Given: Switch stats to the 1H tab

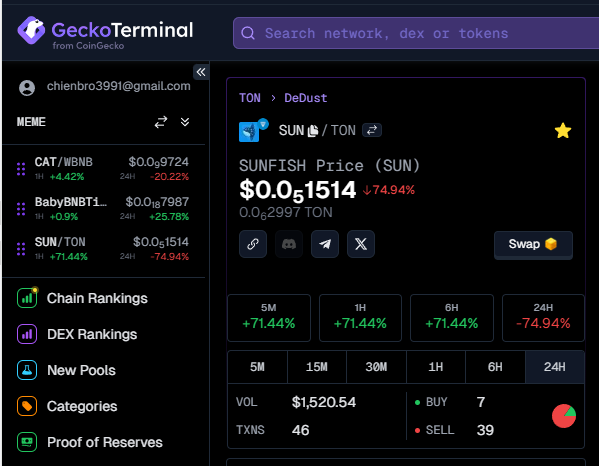Looking at the screenshot, I should (x=436, y=367).
